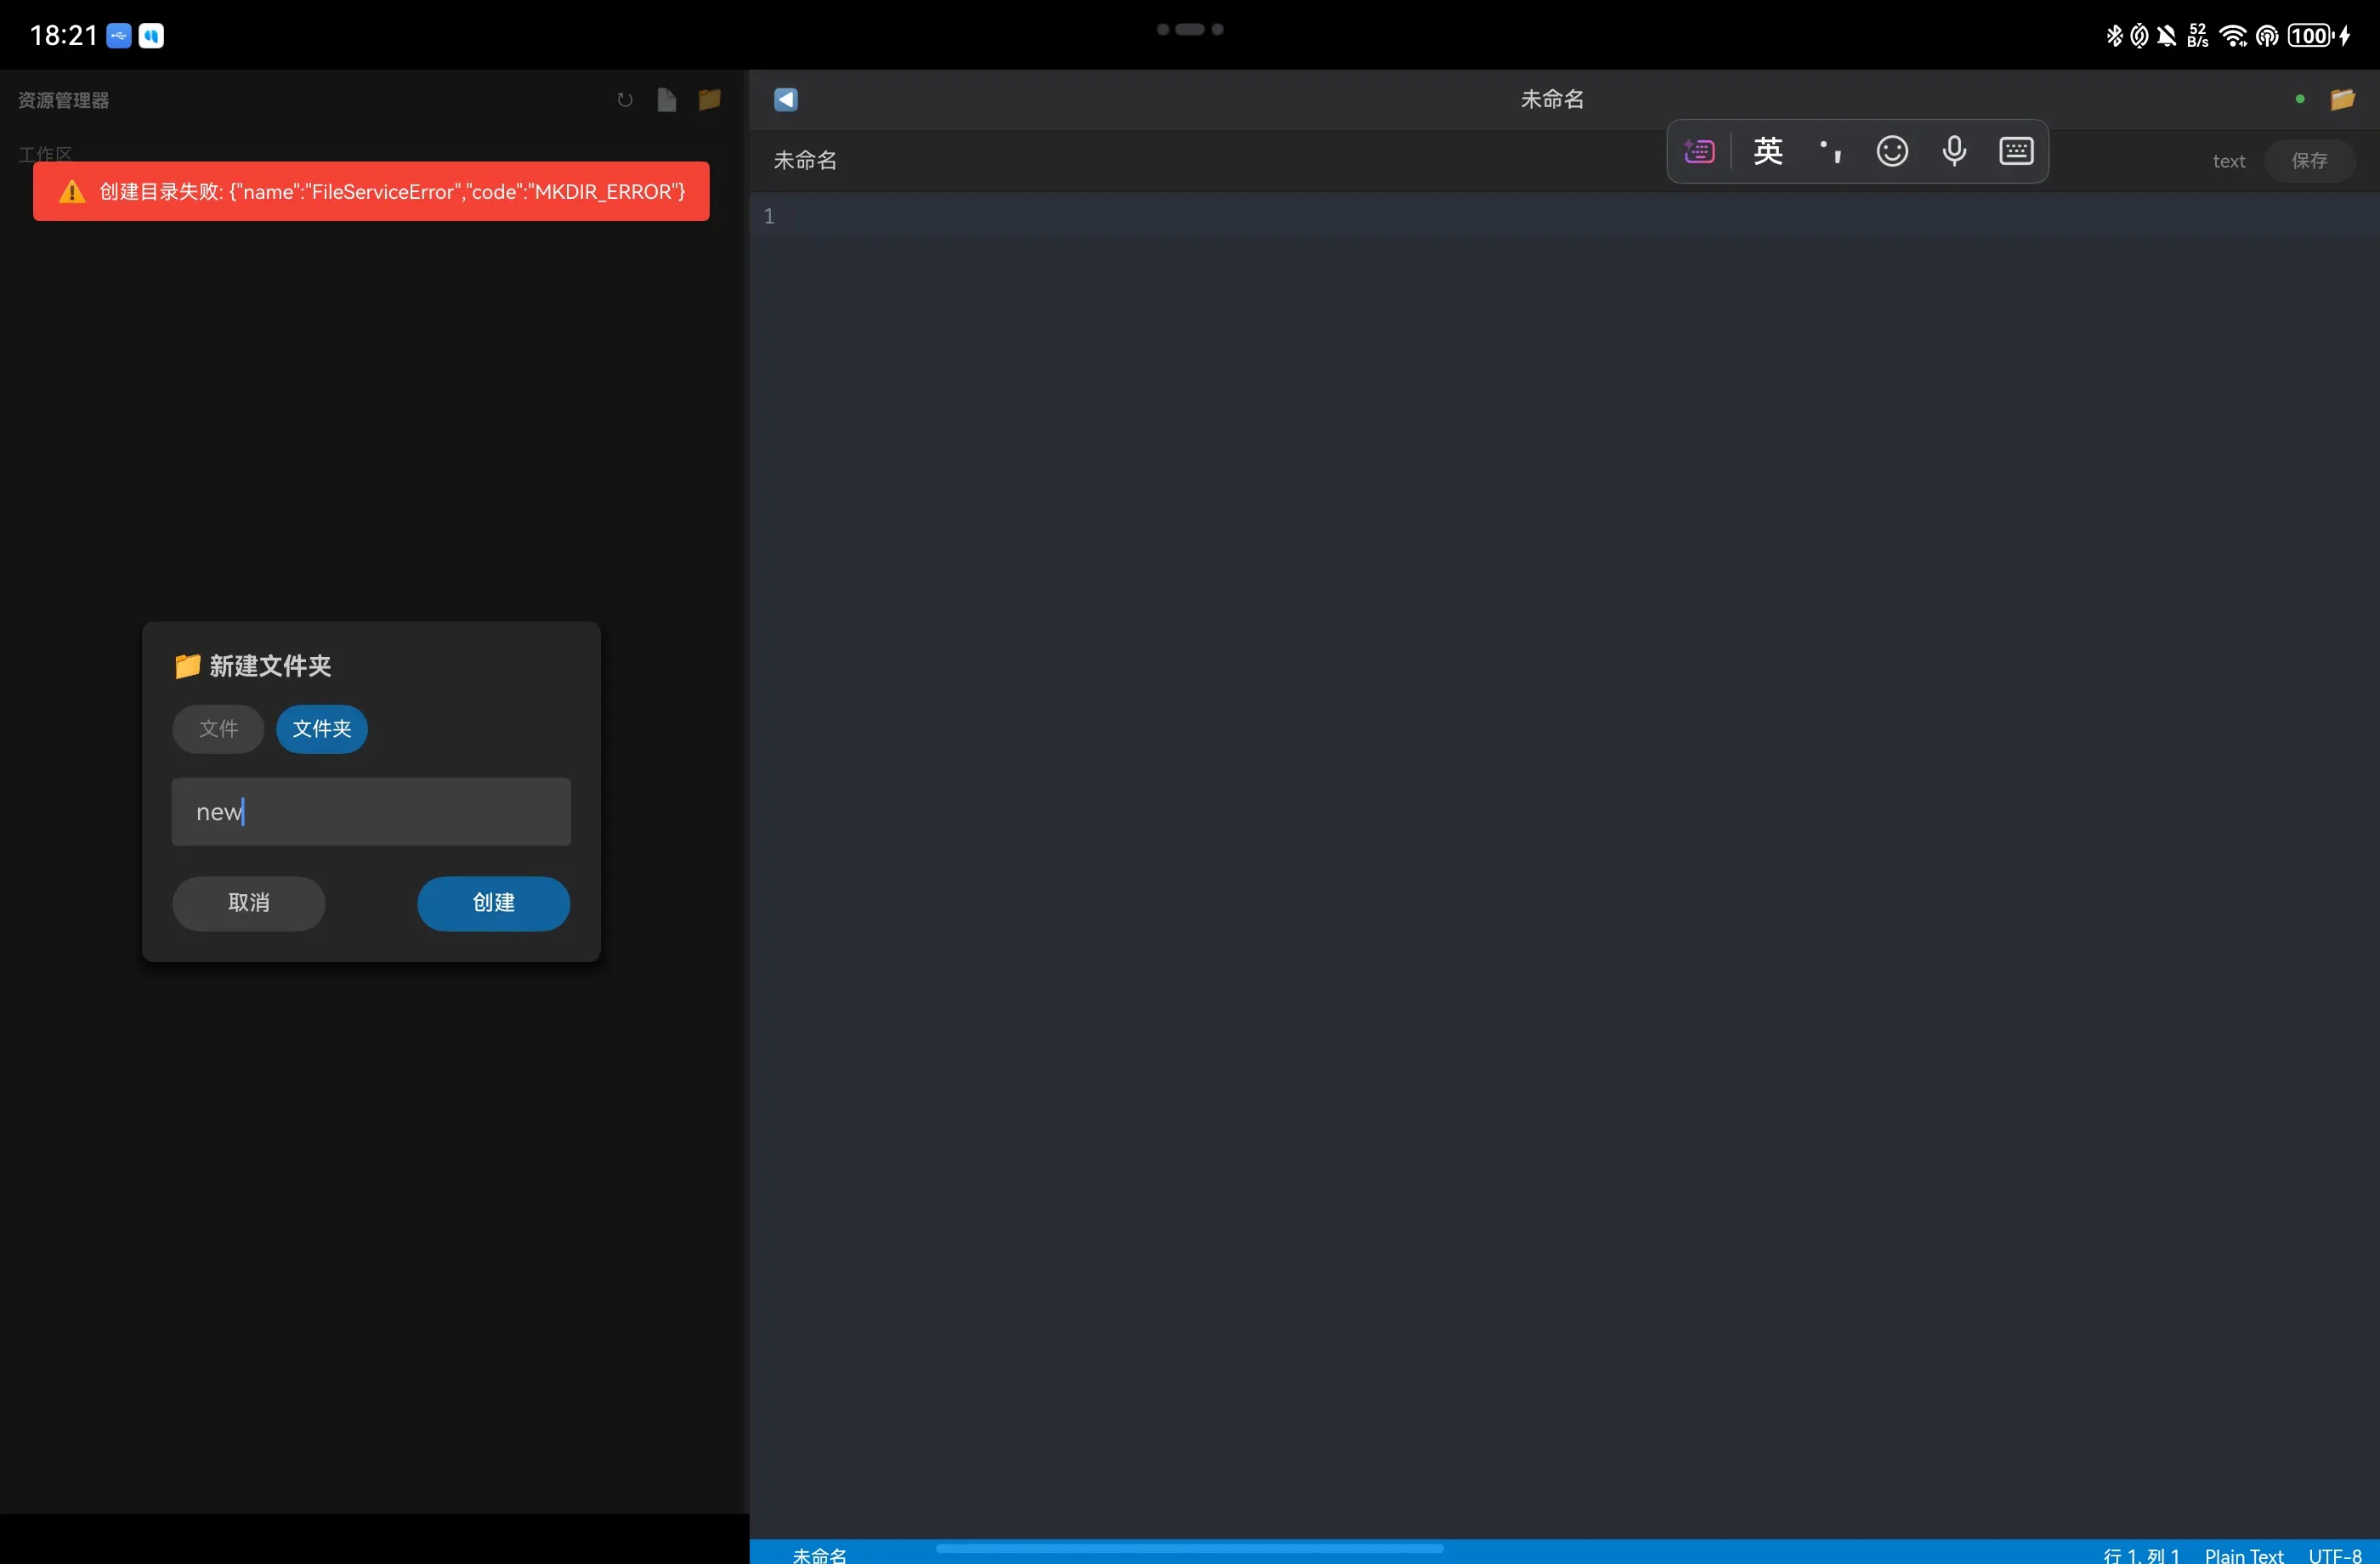Open UTF-8 encoding selector in status bar

[2334, 1555]
